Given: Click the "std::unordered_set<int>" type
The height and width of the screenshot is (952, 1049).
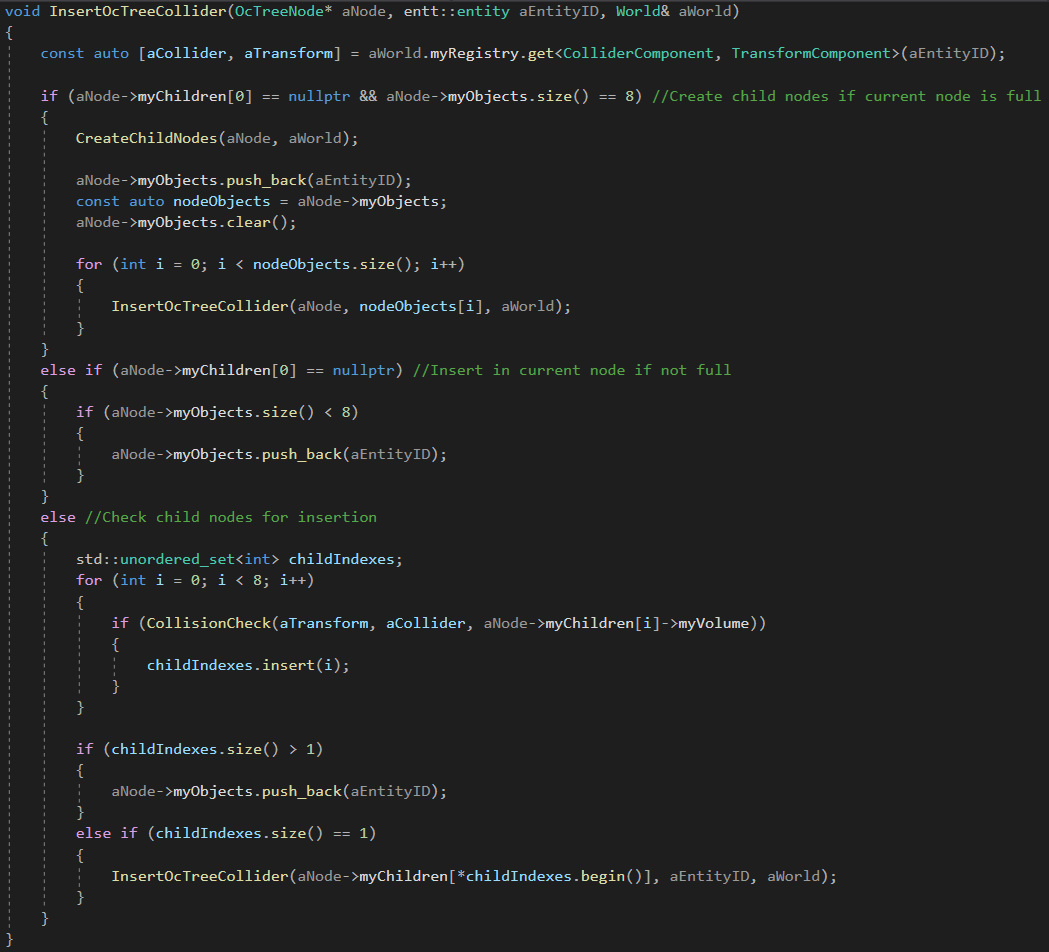Looking at the screenshot, I should click(x=177, y=559).
